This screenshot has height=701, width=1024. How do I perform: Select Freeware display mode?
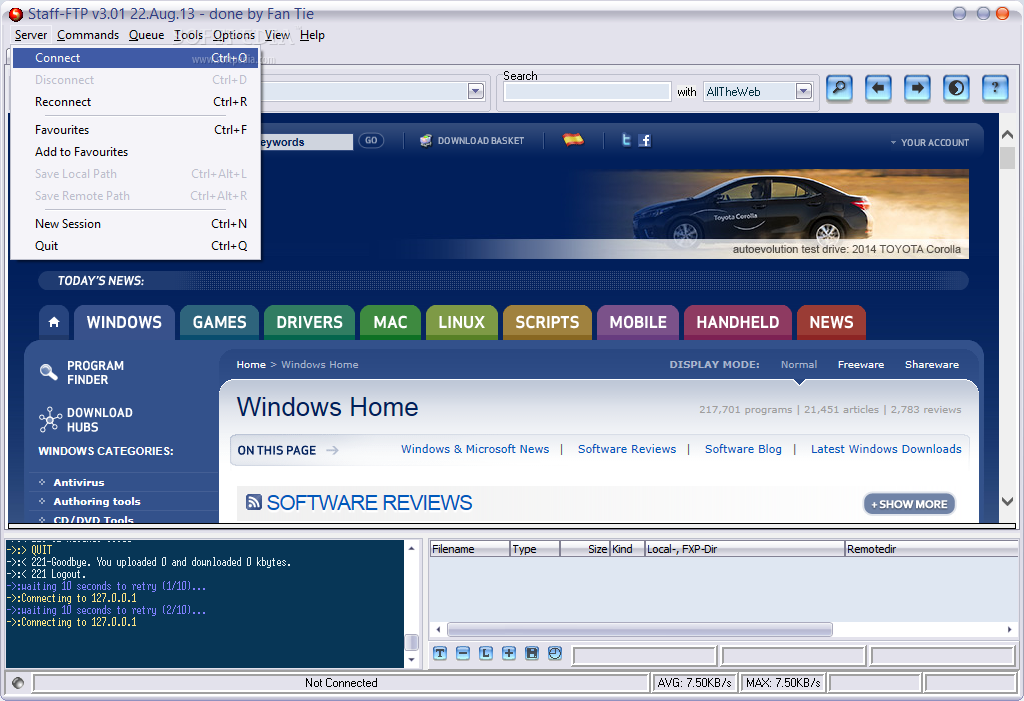pos(861,365)
